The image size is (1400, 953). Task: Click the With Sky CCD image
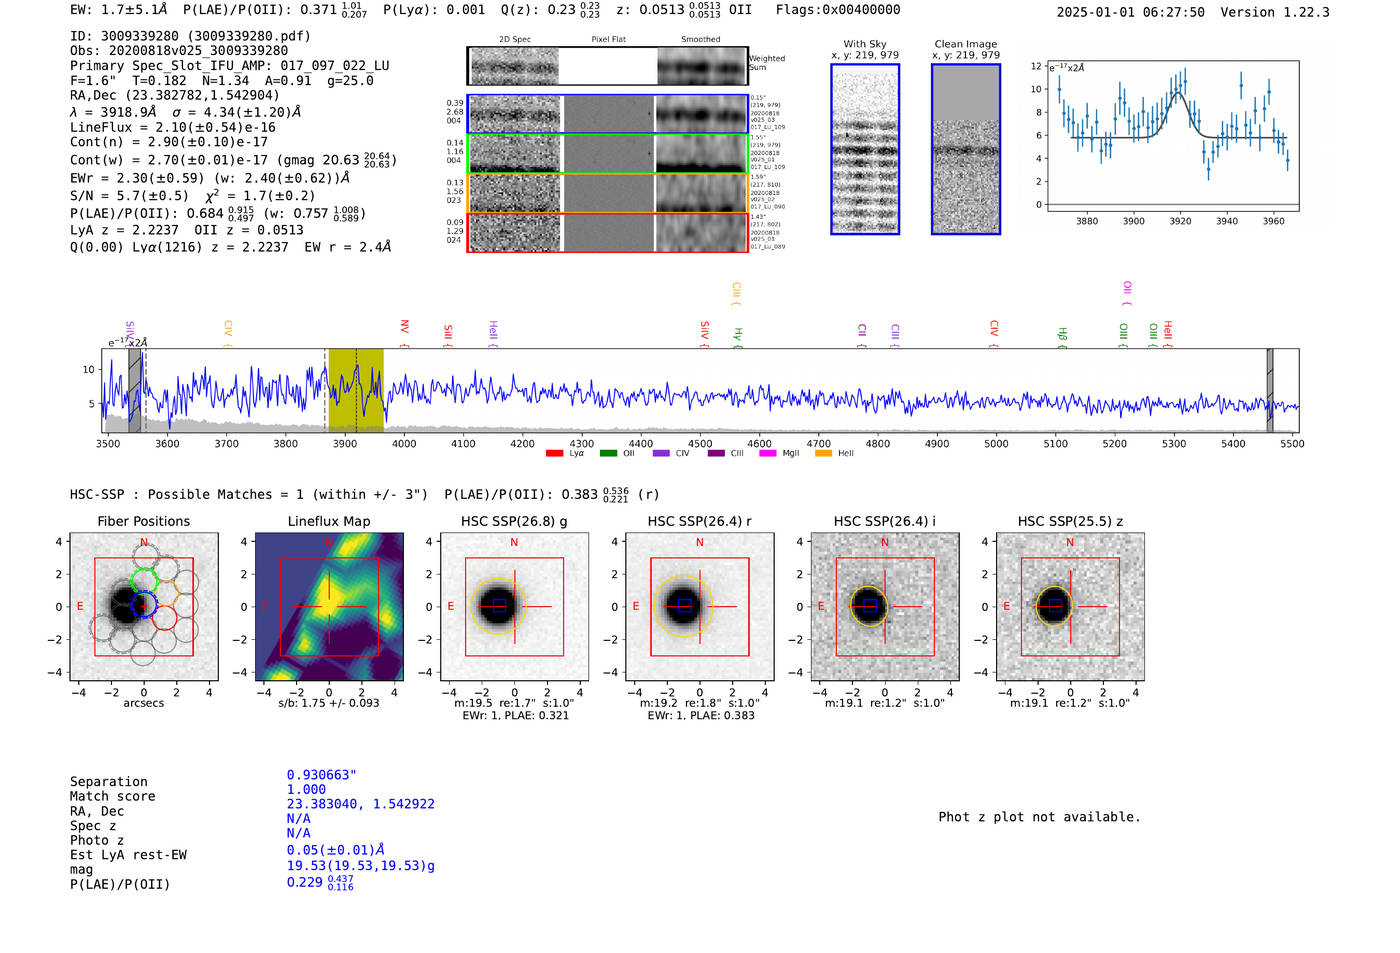click(x=865, y=149)
